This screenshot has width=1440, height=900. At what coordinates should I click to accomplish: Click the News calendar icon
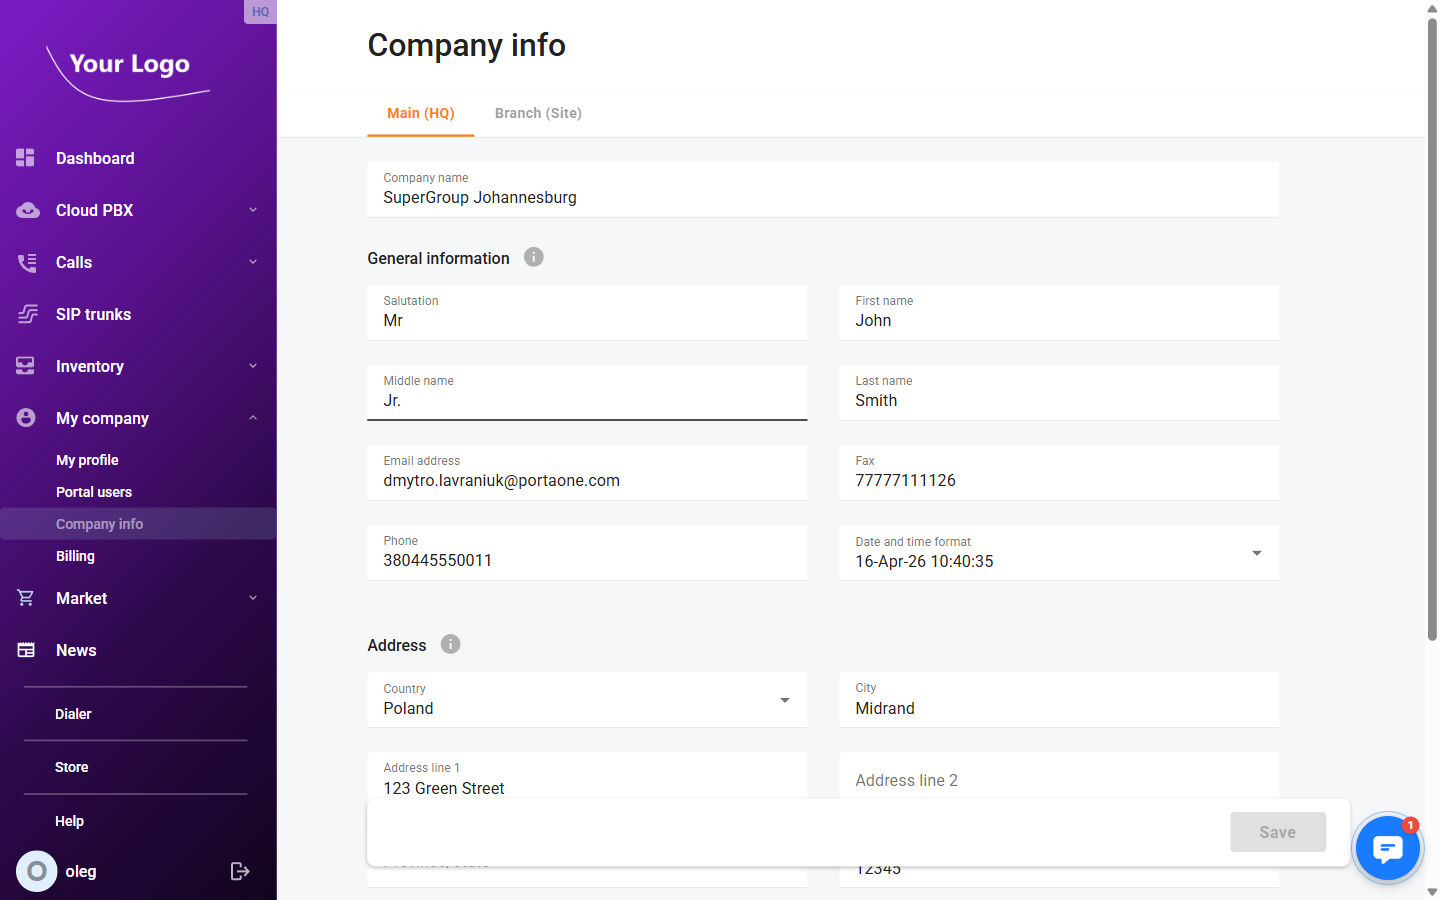(x=26, y=649)
